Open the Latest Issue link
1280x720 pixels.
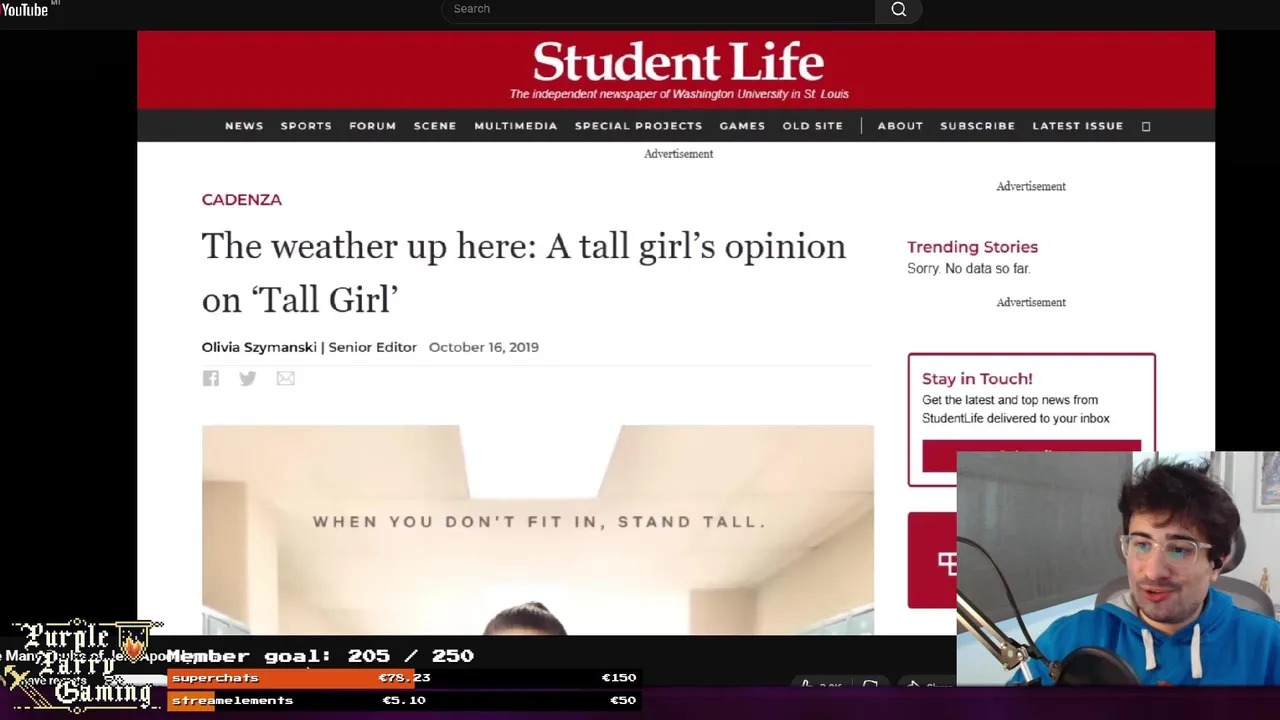click(1077, 126)
